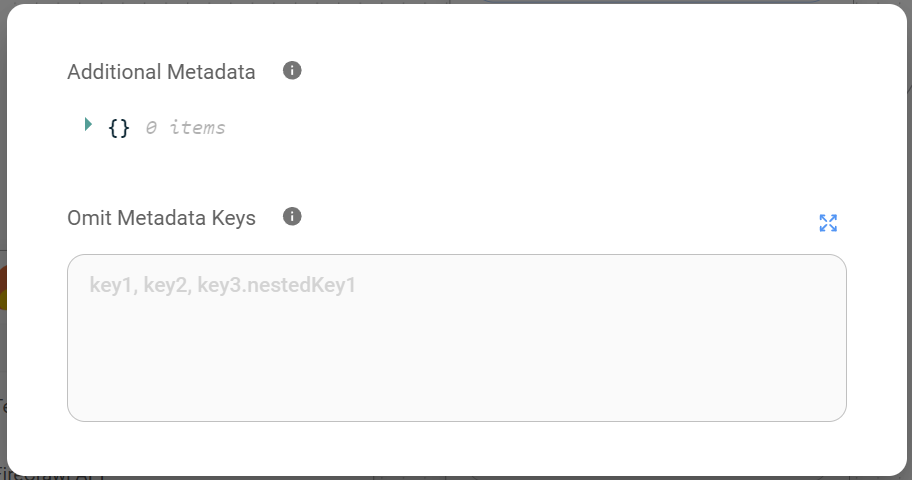Show the tooltip for Omit Metadata Keys
912x480 pixels.
[292, 217]
